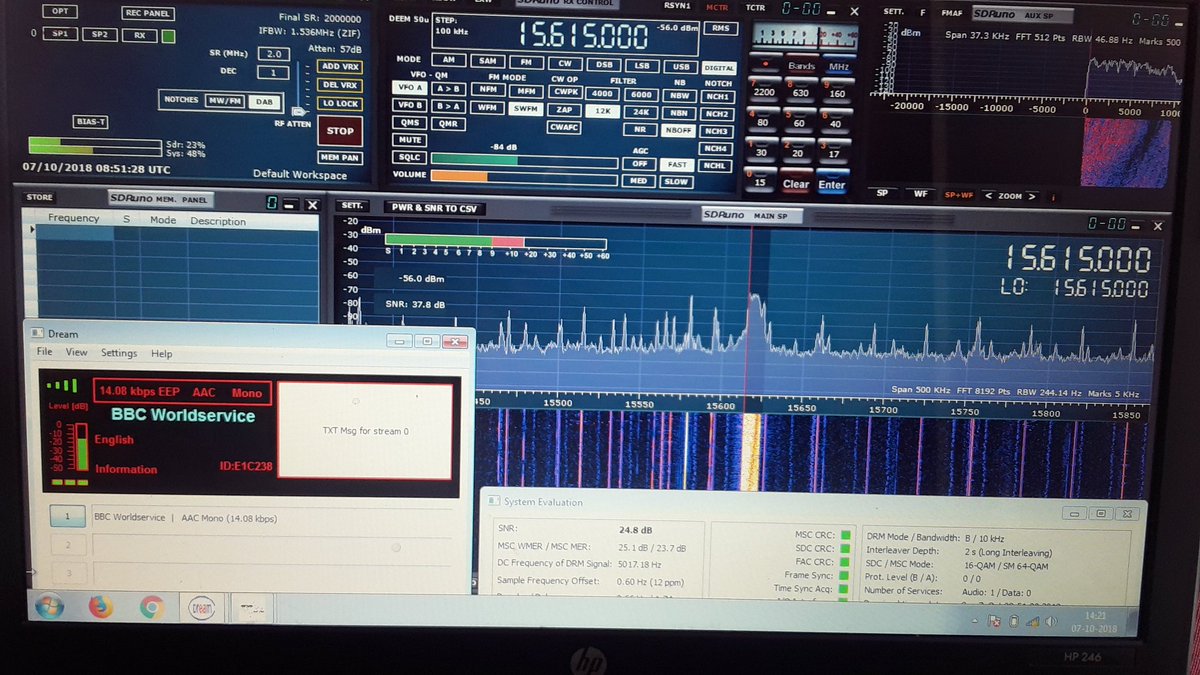Select CW mode
The image size is (1200, 675).
point(565,62)
